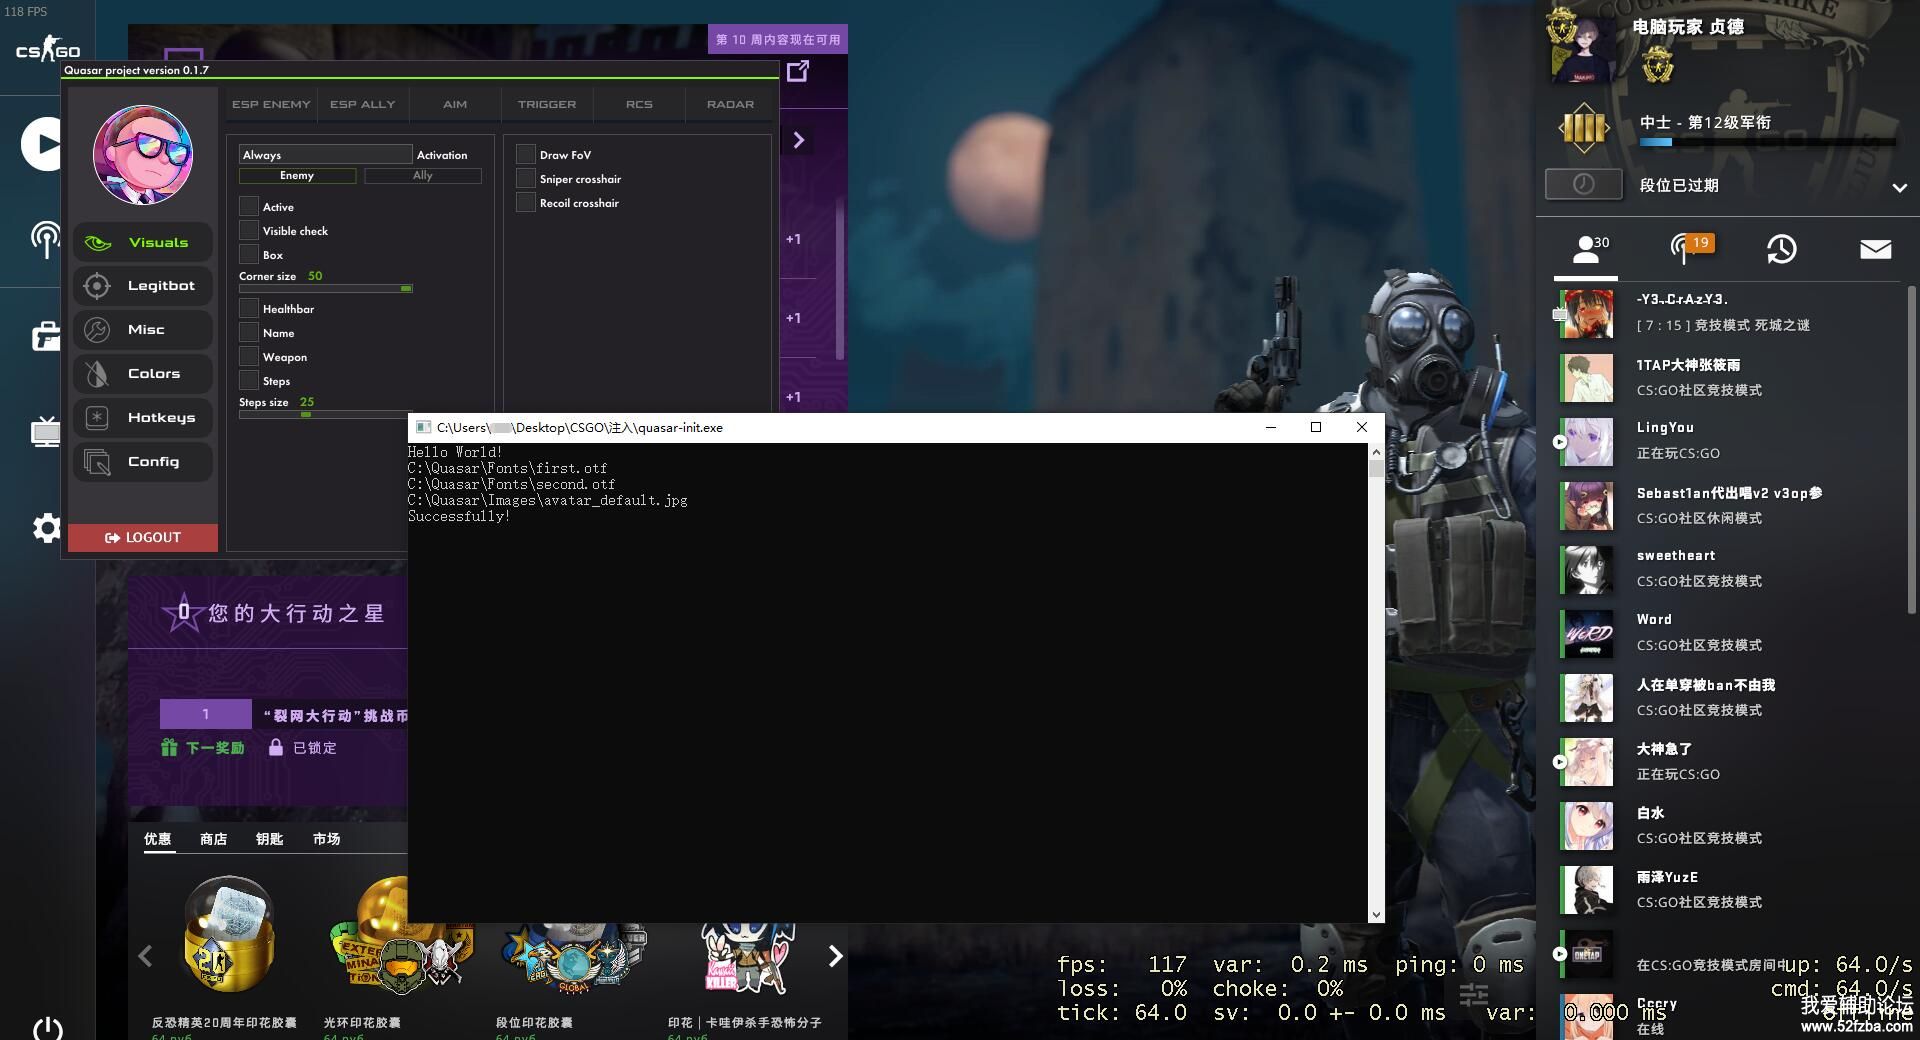Screen dimensions: 1920x1040
Task: Open the Config section
Action: click(143, 462)
